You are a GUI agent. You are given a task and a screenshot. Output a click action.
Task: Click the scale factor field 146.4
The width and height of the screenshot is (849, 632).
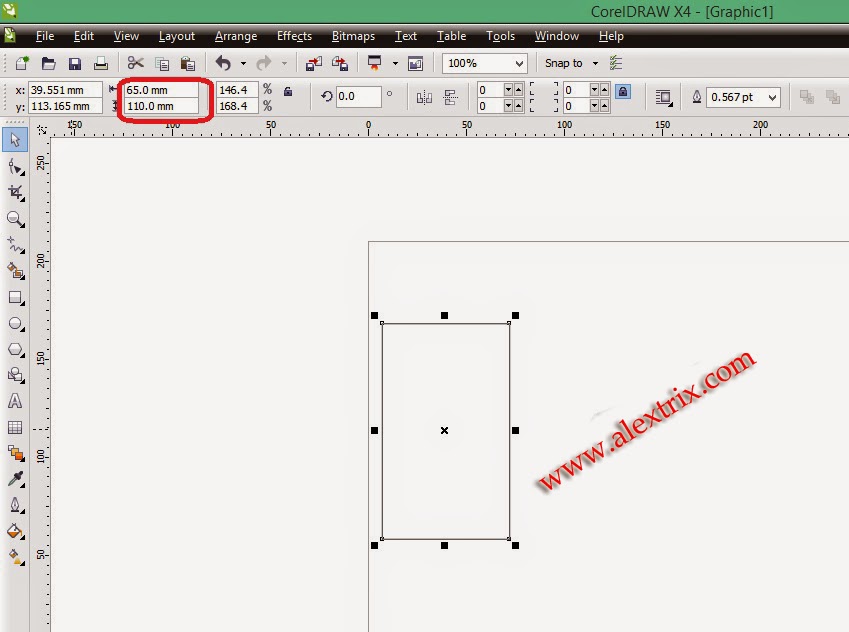click(237, 90)
